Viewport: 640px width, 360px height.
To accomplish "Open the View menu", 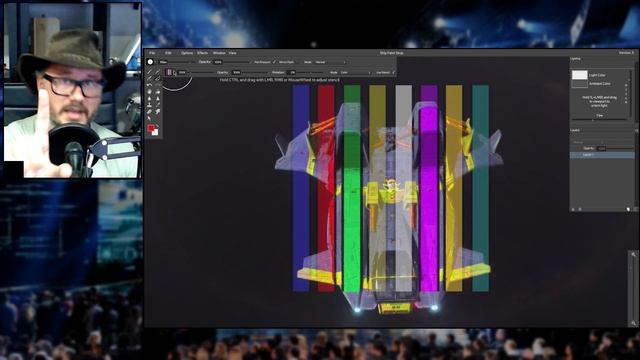I will point(232,53).
